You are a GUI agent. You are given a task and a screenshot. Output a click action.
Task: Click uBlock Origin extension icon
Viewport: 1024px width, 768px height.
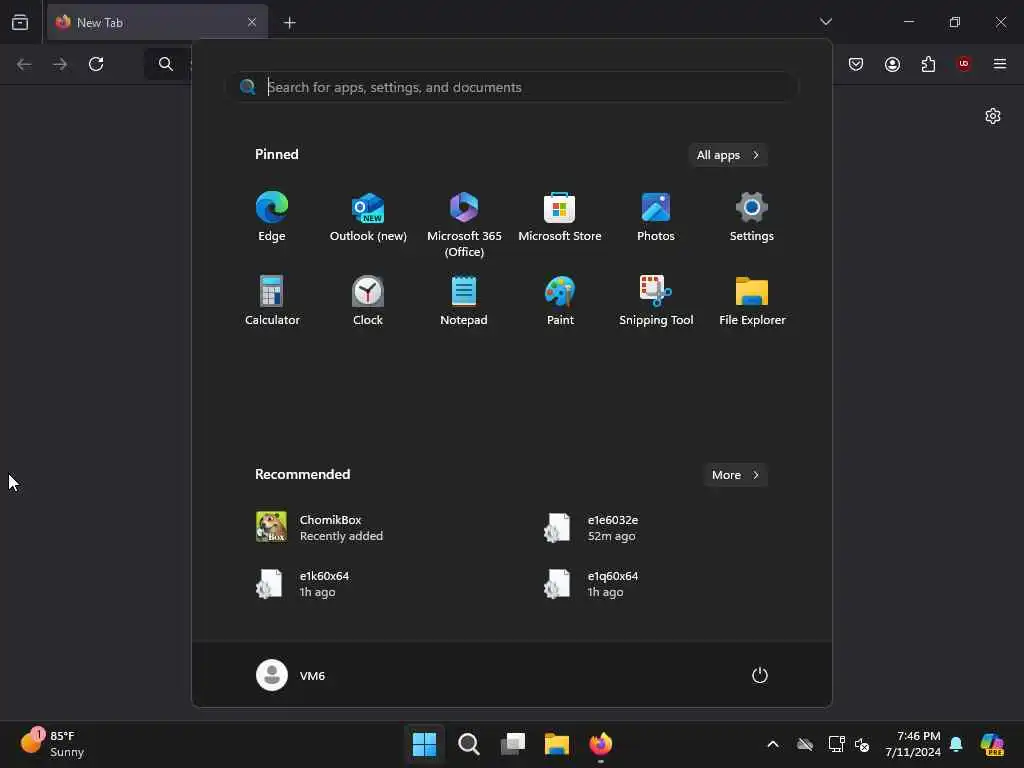click(964, 64)
